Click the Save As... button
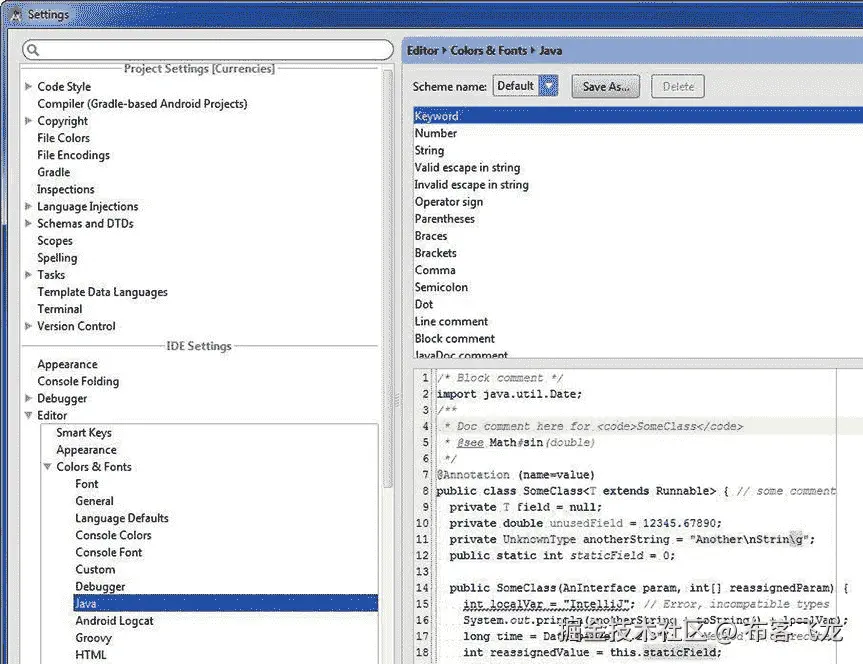Viewport: 863px width, 664px height. (605, 86)
